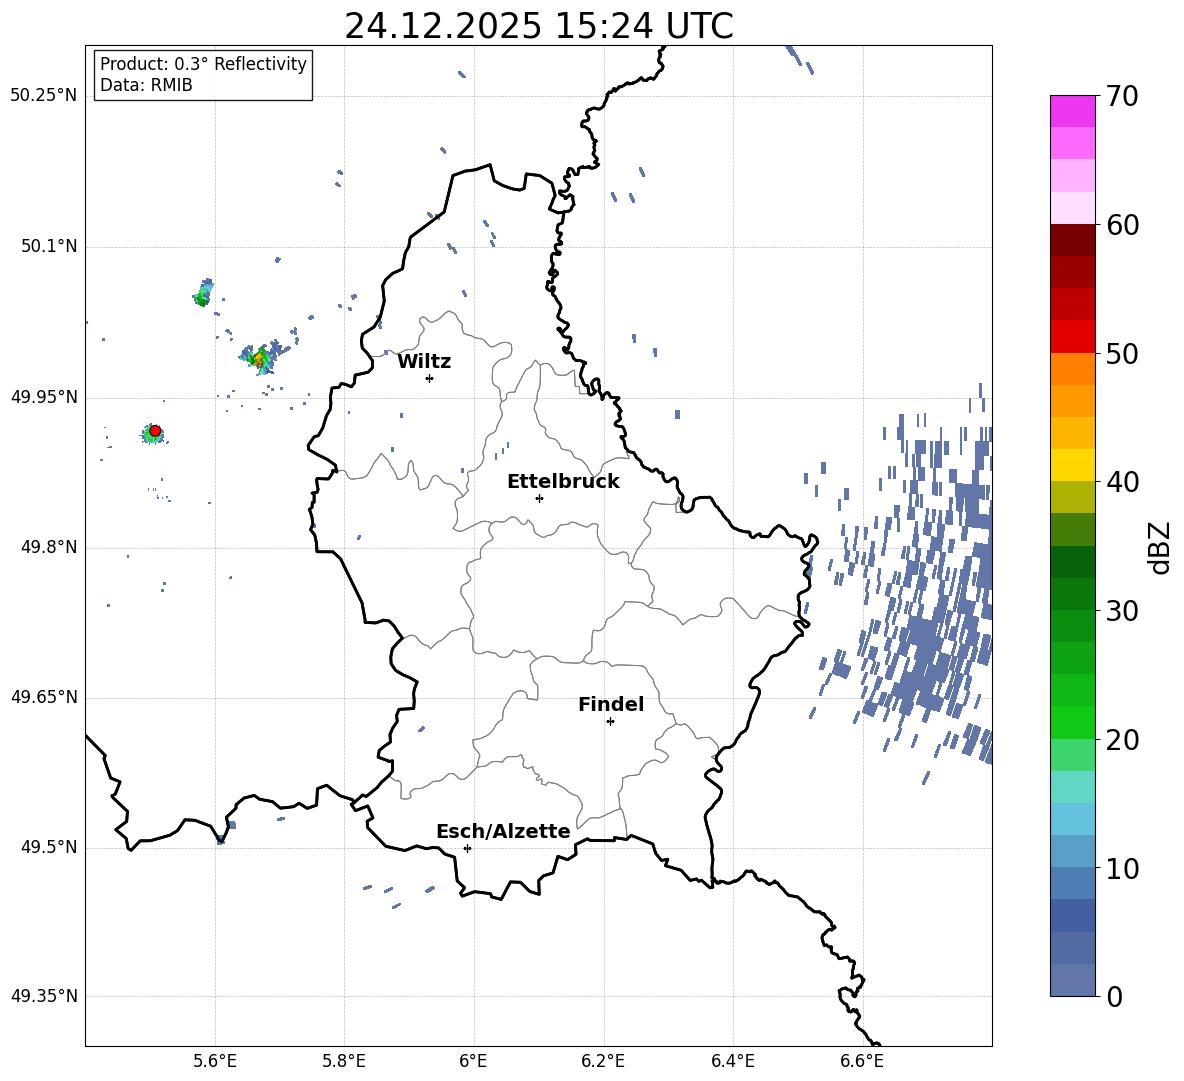Click the small green echo cell near 50.05°N

pyautogui.click(x=203, y=294)
